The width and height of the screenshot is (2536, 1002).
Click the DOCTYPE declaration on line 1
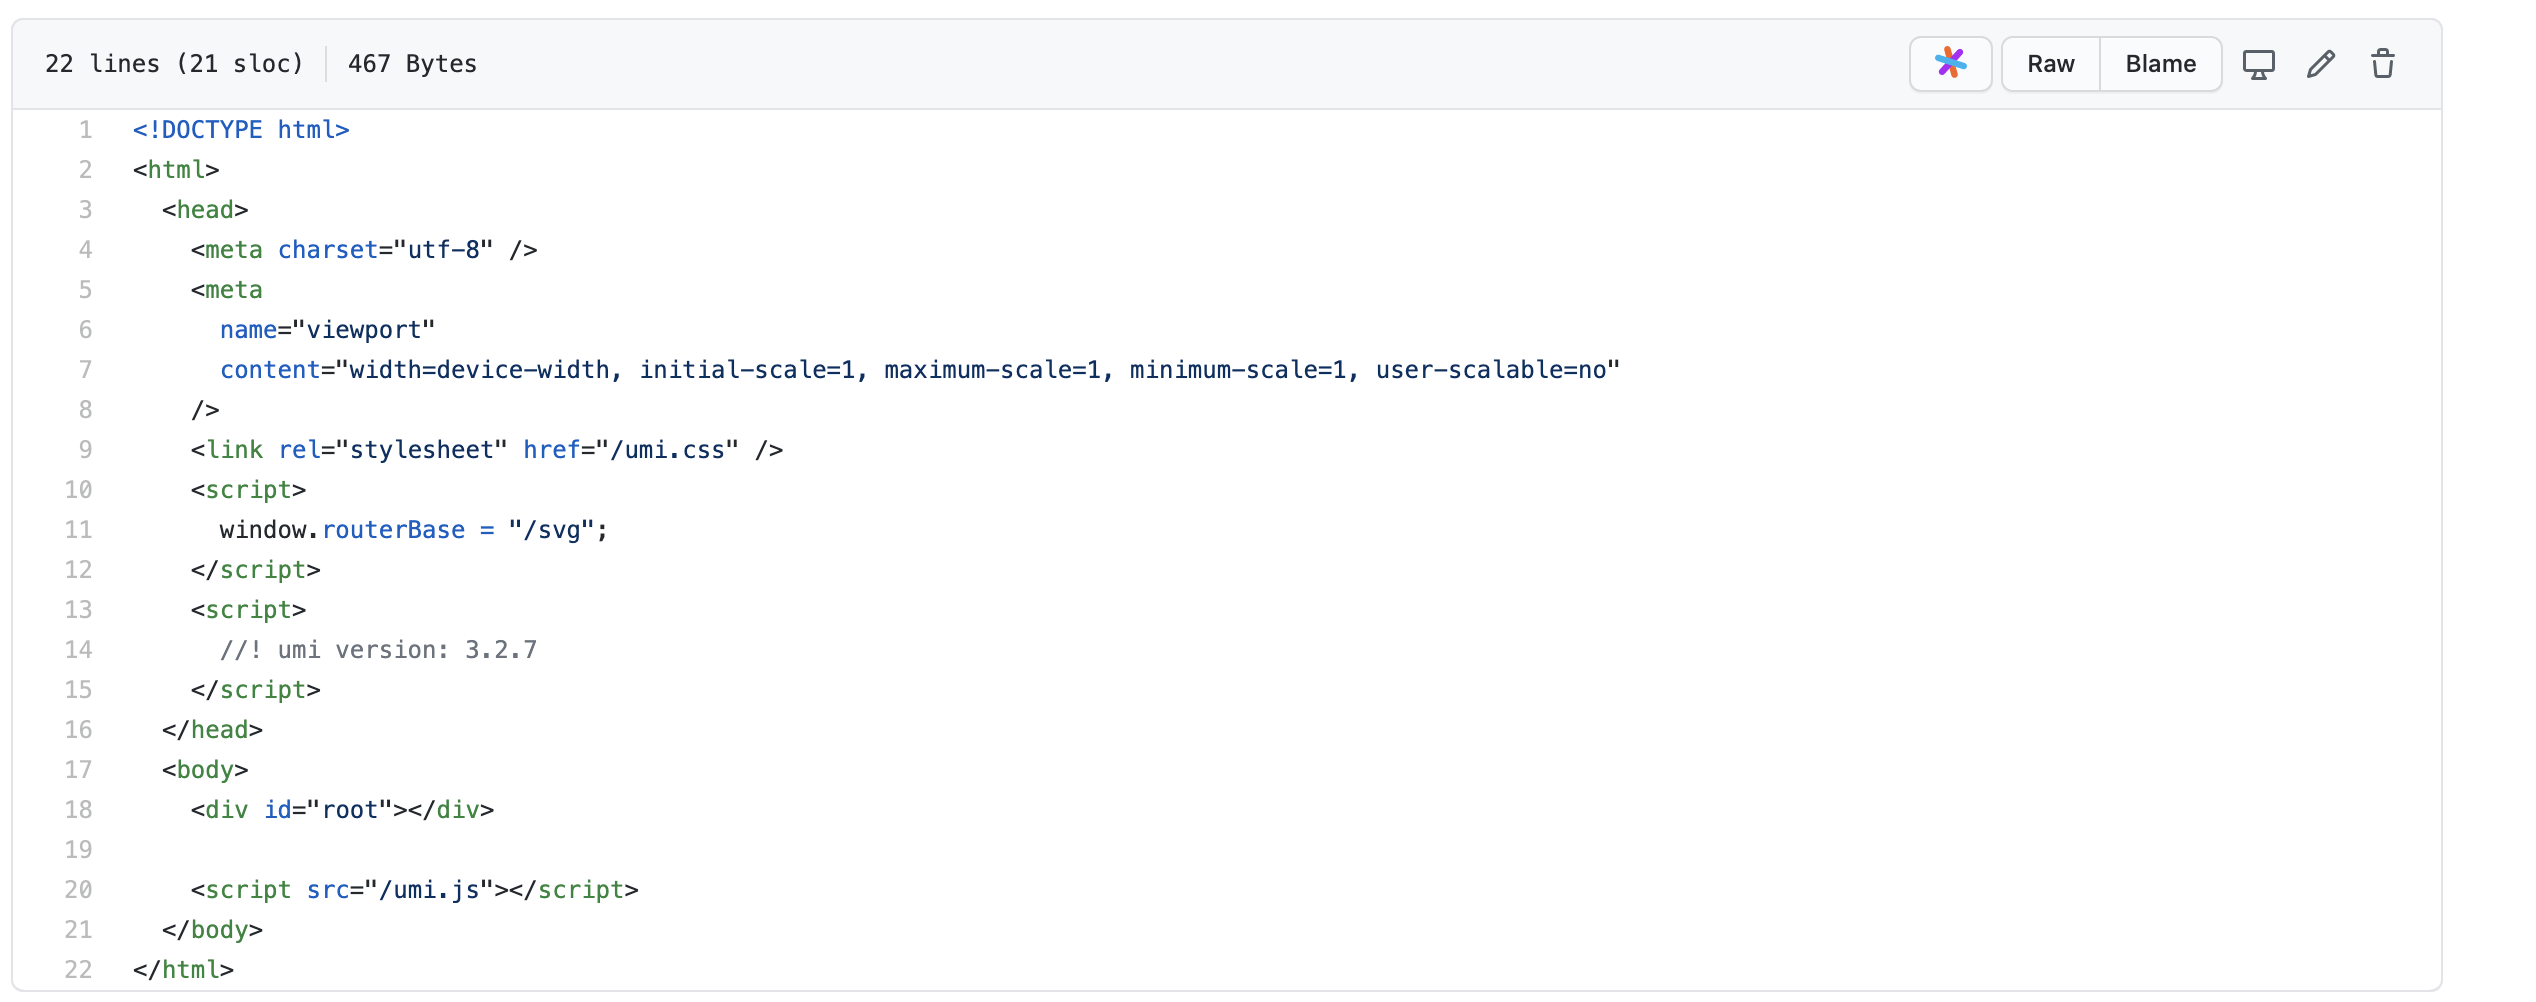click(240, 129)
